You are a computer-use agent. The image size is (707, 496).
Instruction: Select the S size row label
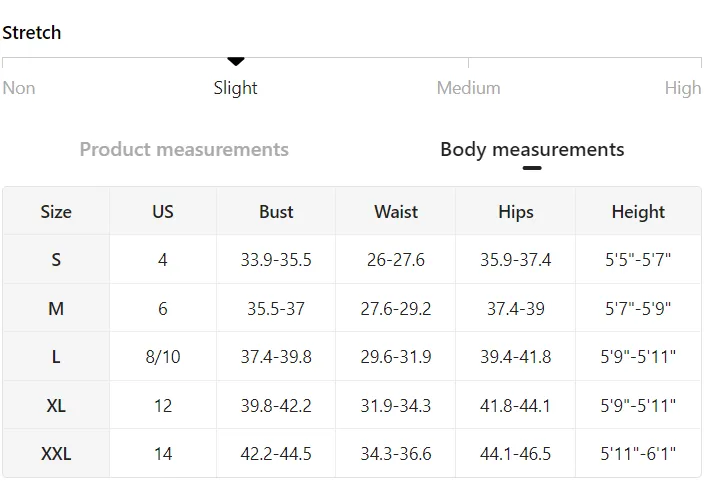click(56, 260)
